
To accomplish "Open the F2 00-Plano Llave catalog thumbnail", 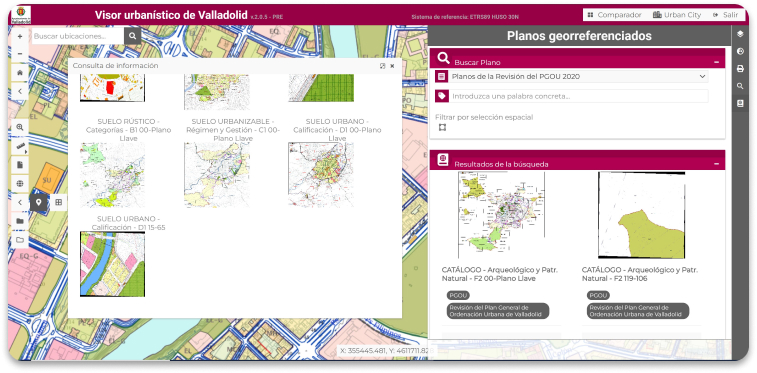I will pos(502,215).
